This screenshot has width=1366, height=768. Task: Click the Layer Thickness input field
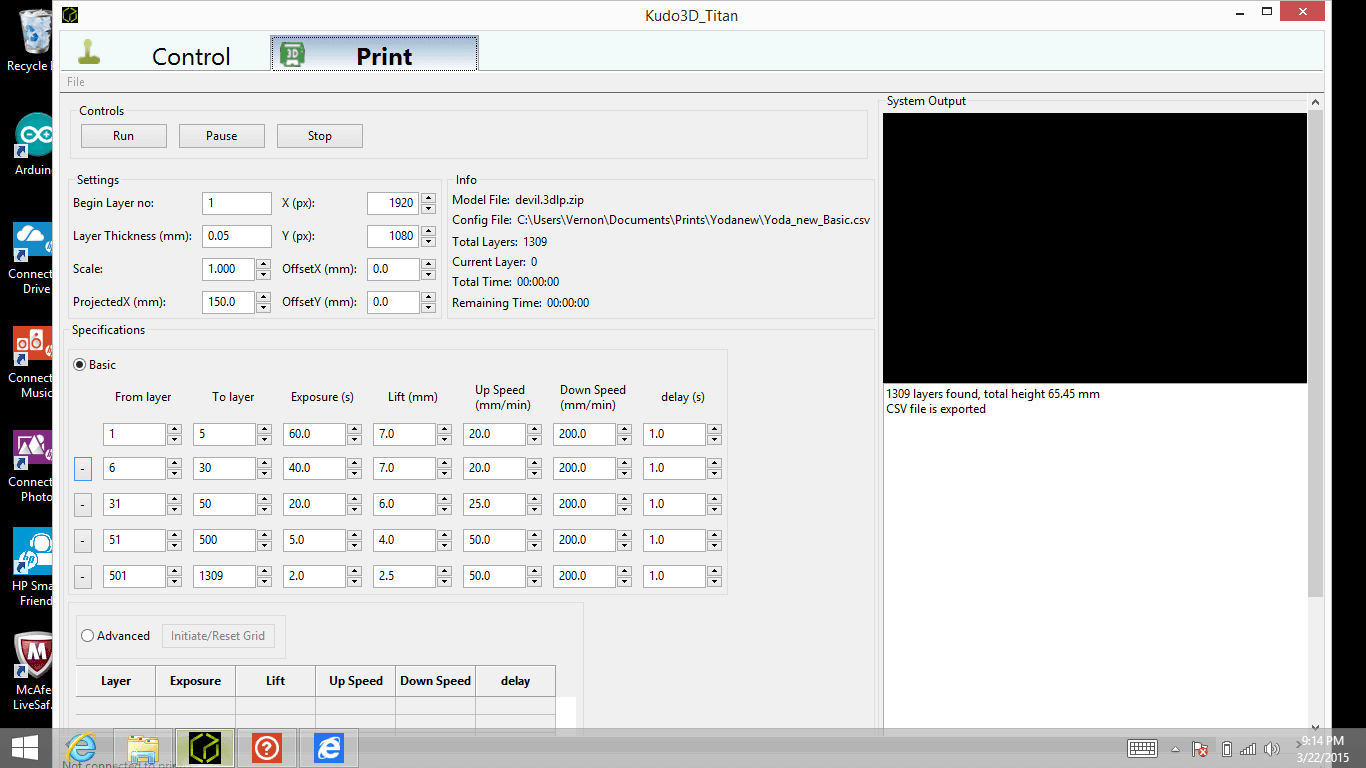(x=237, y=236)
